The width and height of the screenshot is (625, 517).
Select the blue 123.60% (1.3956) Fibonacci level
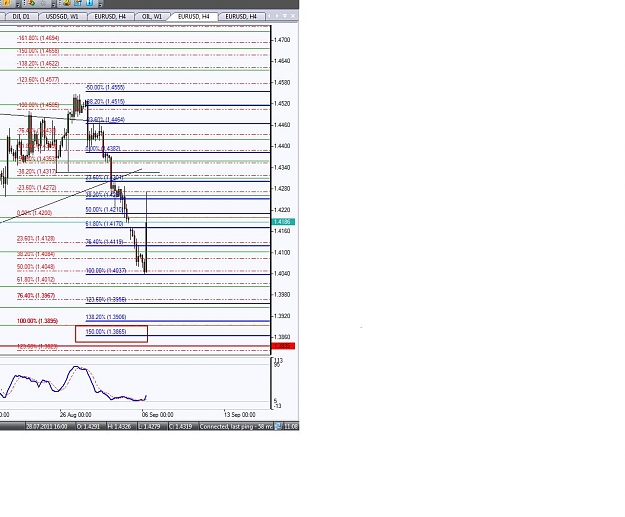point(106,299)
